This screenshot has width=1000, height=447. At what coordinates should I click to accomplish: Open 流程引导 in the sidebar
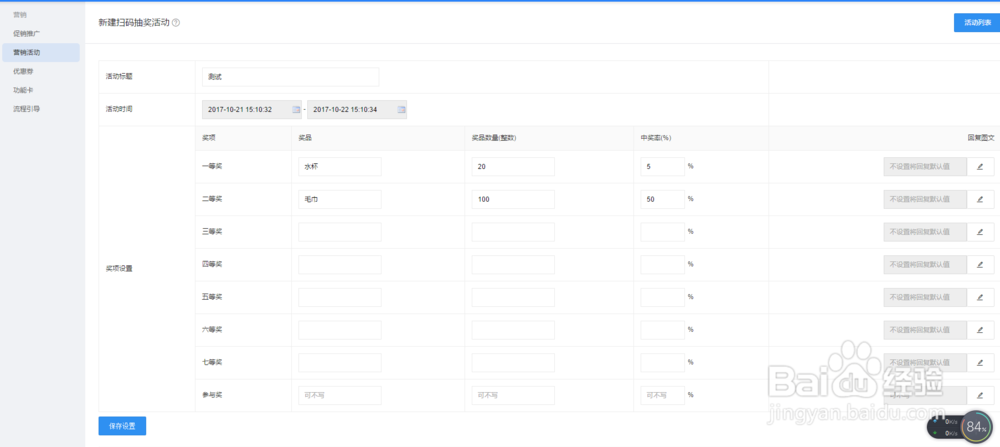click(x=27, y=108)
